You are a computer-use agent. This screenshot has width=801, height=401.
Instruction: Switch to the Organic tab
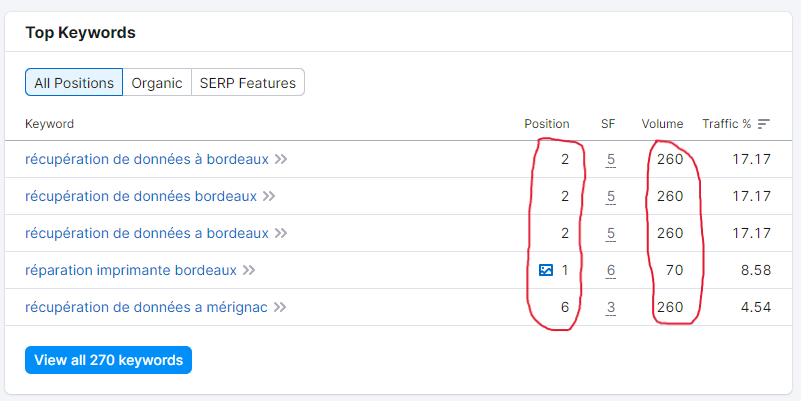coord(157,83)
